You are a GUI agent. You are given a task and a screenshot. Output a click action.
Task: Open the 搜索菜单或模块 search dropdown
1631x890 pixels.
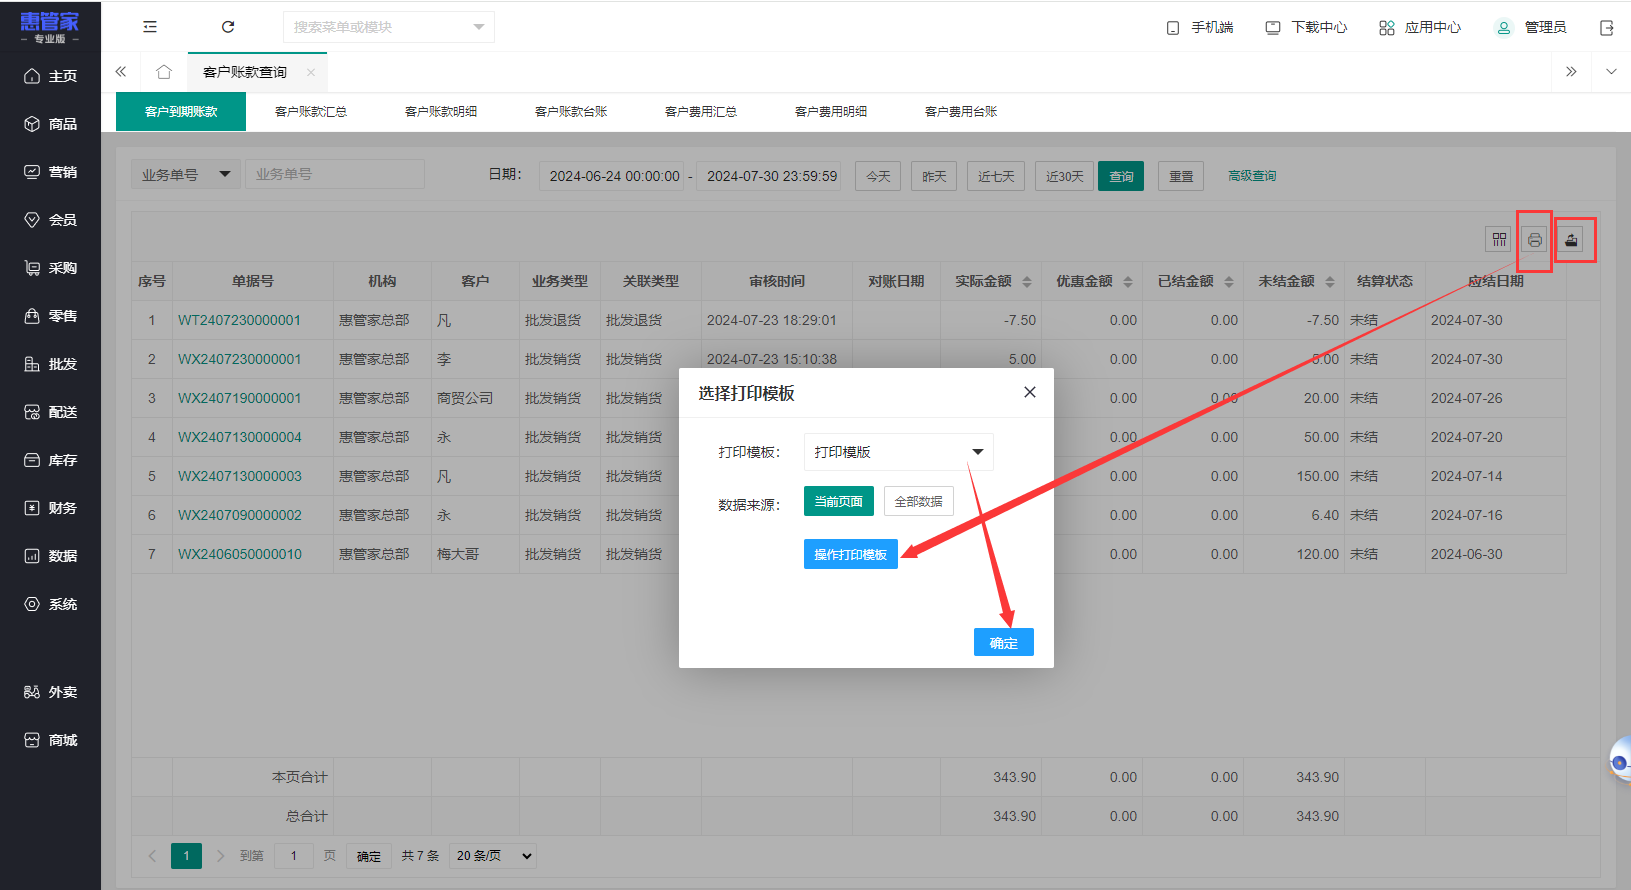pyautogui.click(x=389, y=27)
